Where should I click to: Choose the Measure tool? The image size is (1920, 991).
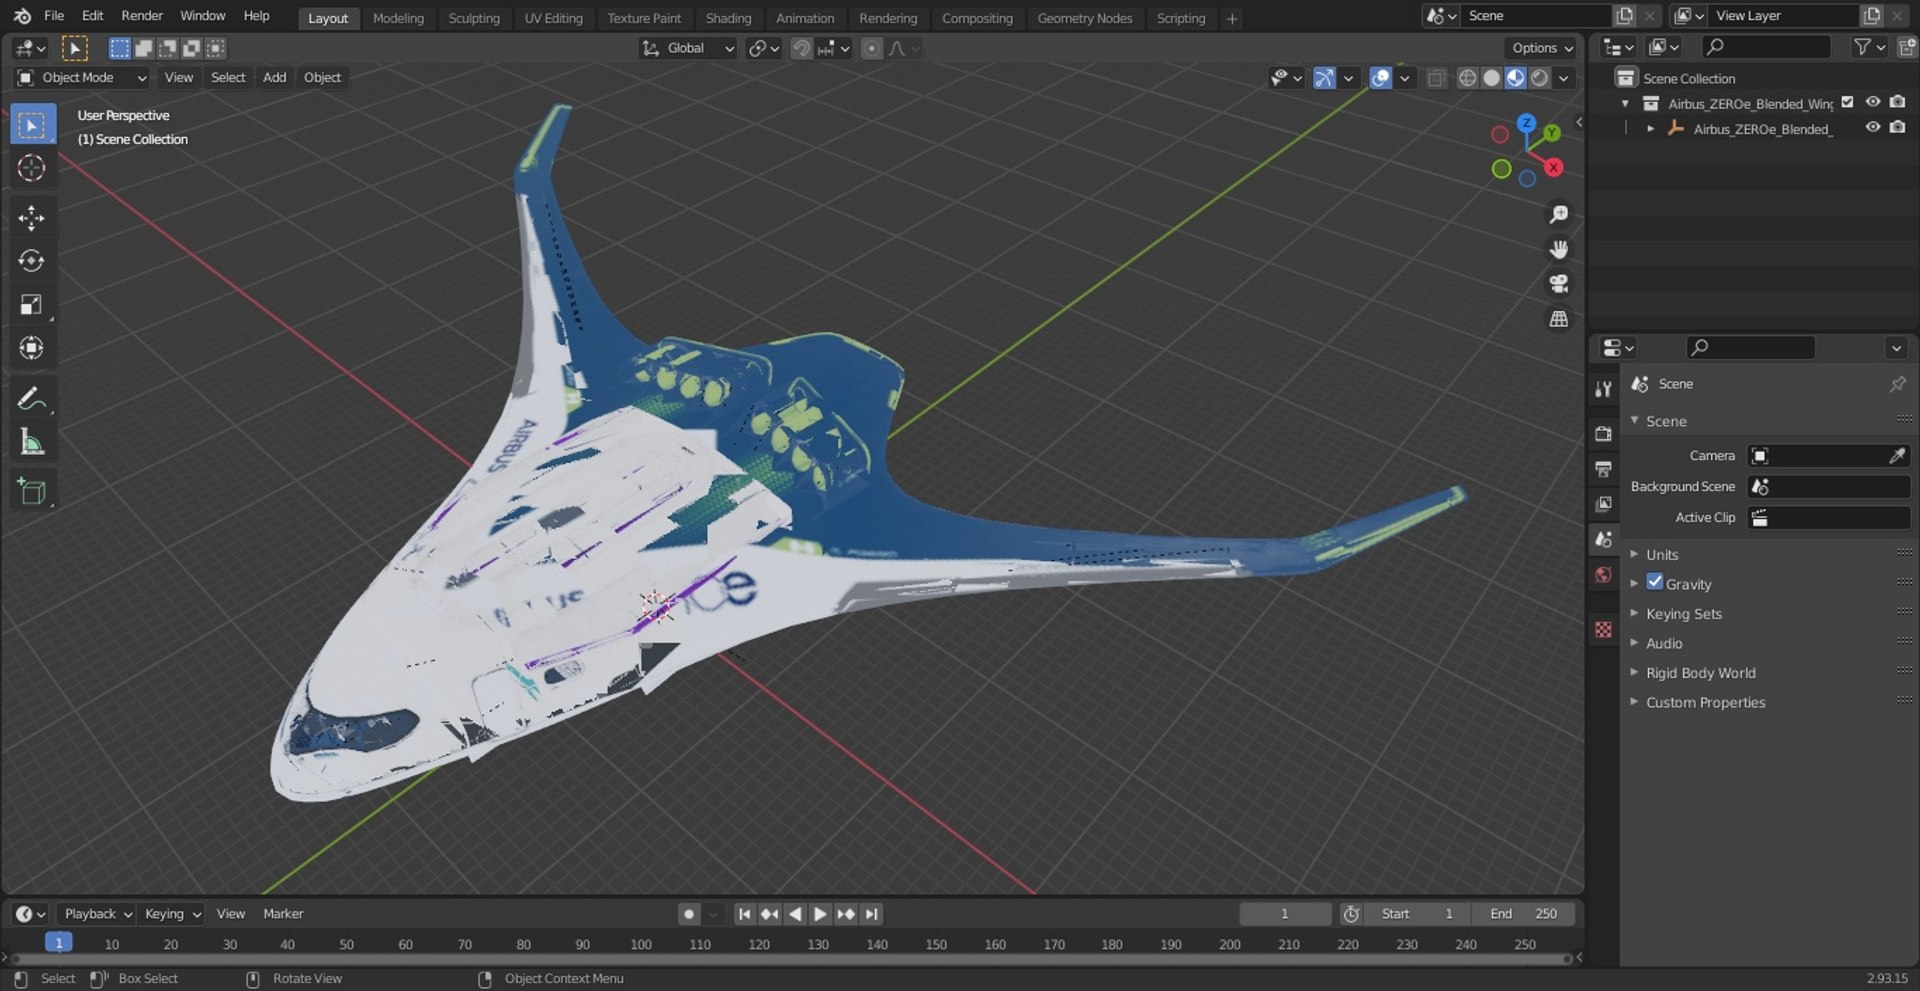point(32,442)
